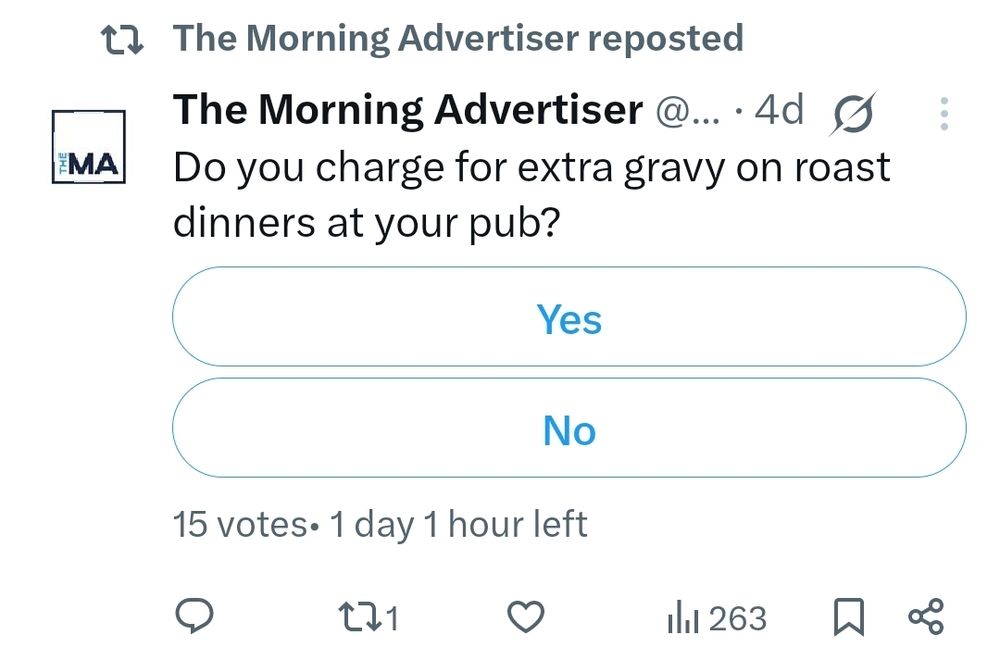The image size is (1000, 657).
Task: Like the post with the heart icon
Action: 526,617
